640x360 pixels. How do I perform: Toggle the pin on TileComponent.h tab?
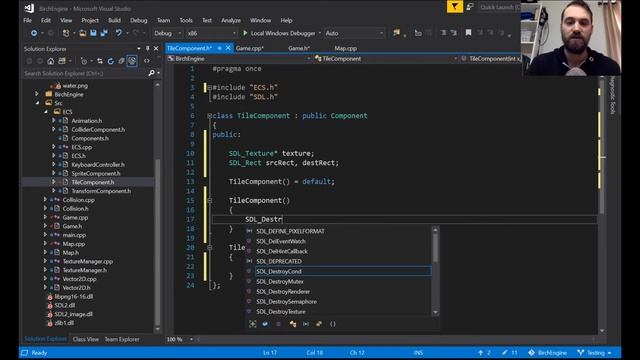click(220, 48)
